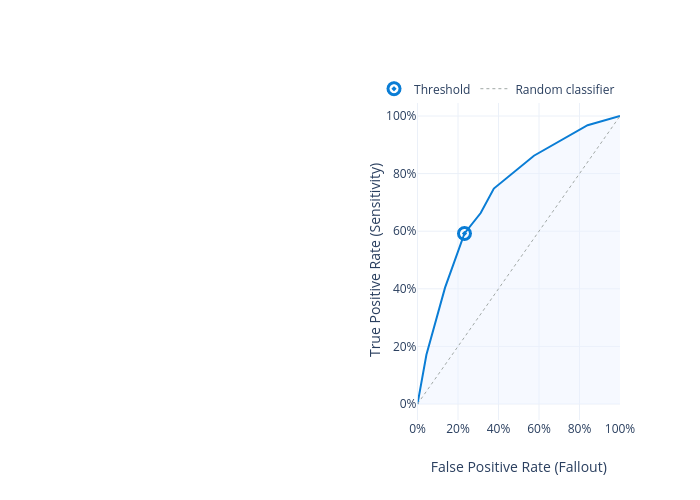Click the 40% label on False Positive axis
The width and height of the screenshot is (700, 500).
coord(498,429)
